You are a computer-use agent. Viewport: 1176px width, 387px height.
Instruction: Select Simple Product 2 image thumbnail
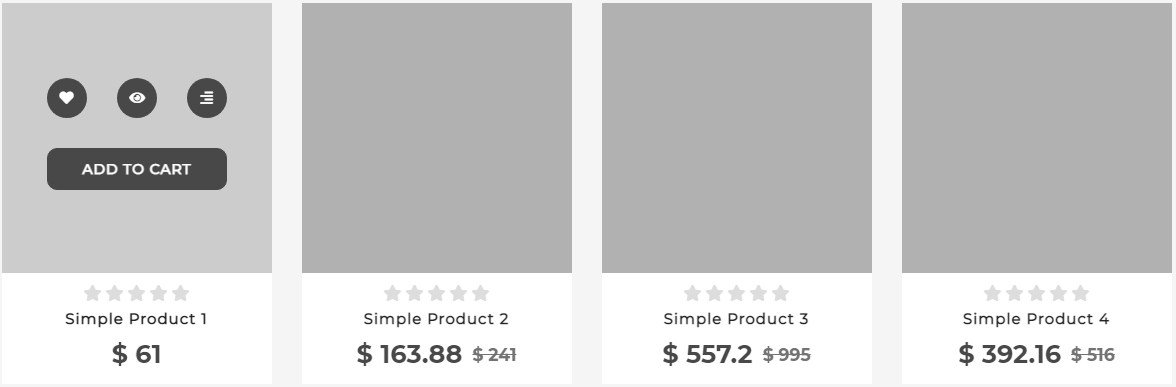coord(436,138)
